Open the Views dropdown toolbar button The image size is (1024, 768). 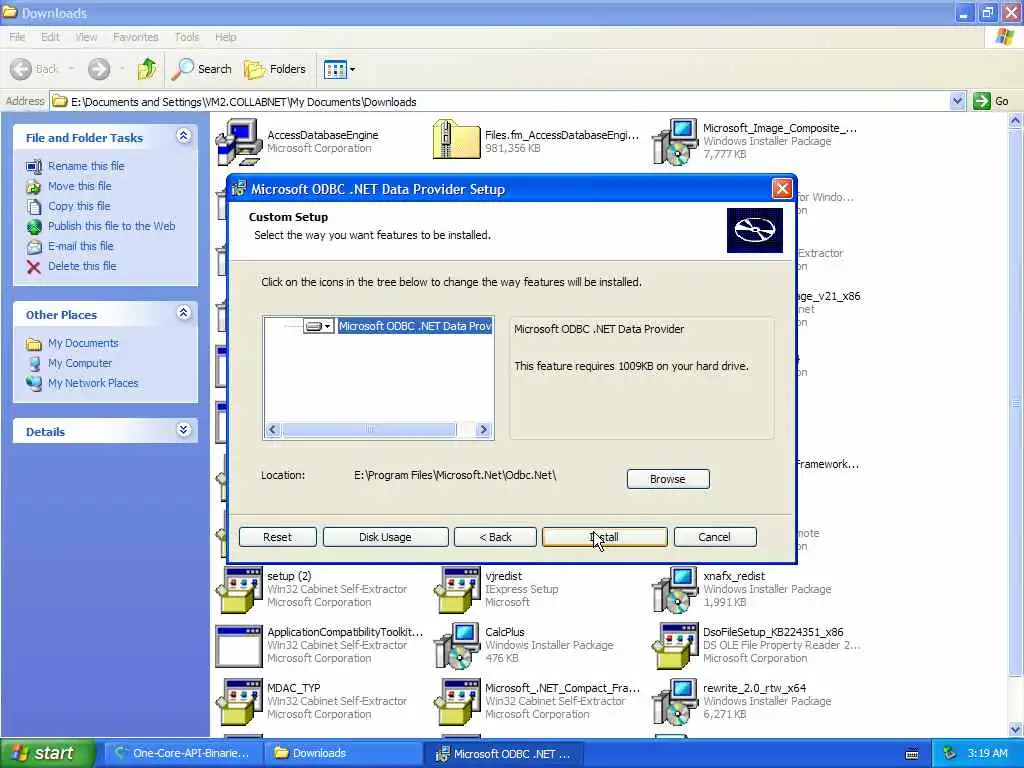pyautogui.click(x=340, y=69)
